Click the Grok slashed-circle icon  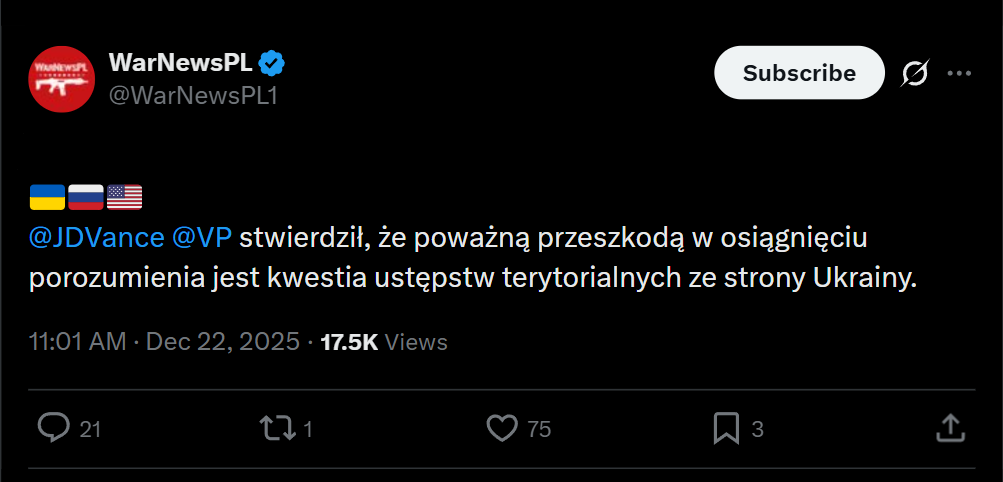tap(914, 73)
